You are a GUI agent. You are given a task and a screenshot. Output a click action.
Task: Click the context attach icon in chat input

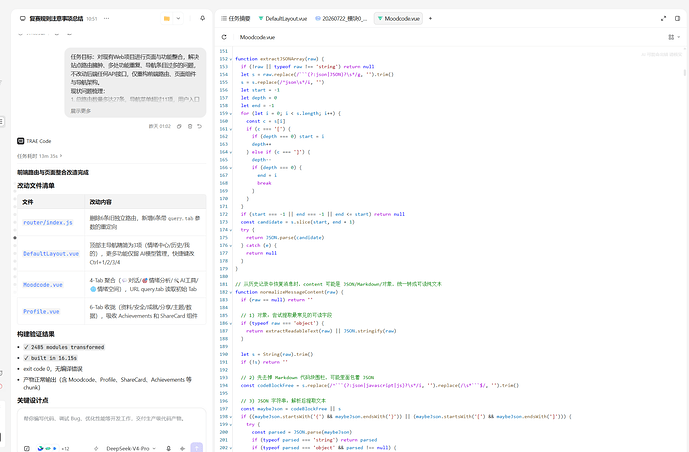pos(27,448)
